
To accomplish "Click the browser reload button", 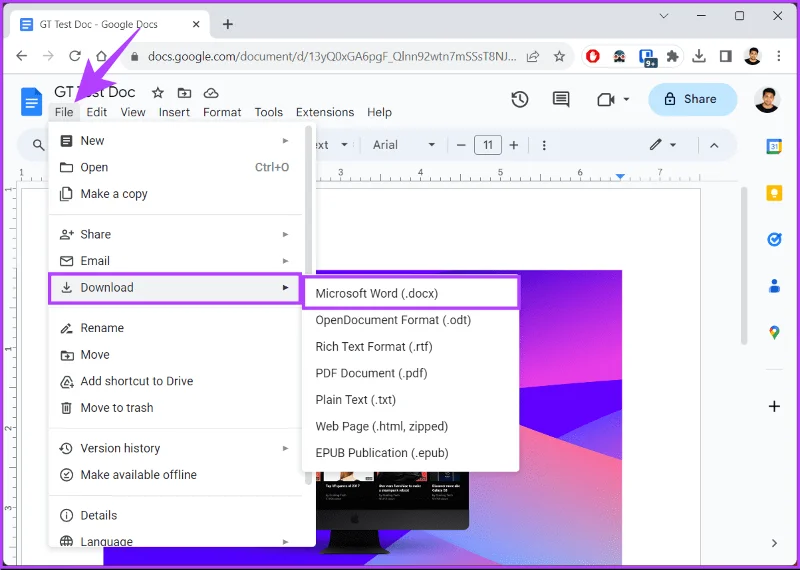I will 75,56.
